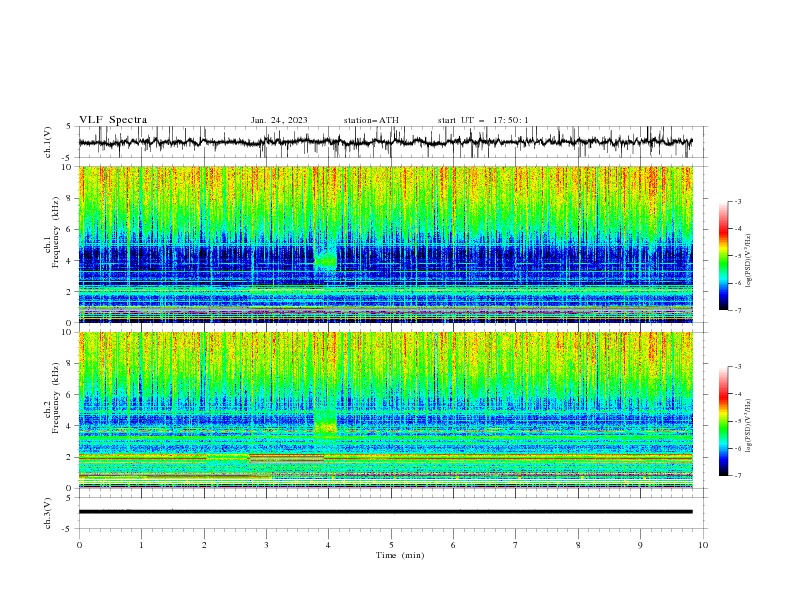Screen dimensions: 792x612
Task: Click the time axis tick label '0'
Action: click(x=79, y=545)
